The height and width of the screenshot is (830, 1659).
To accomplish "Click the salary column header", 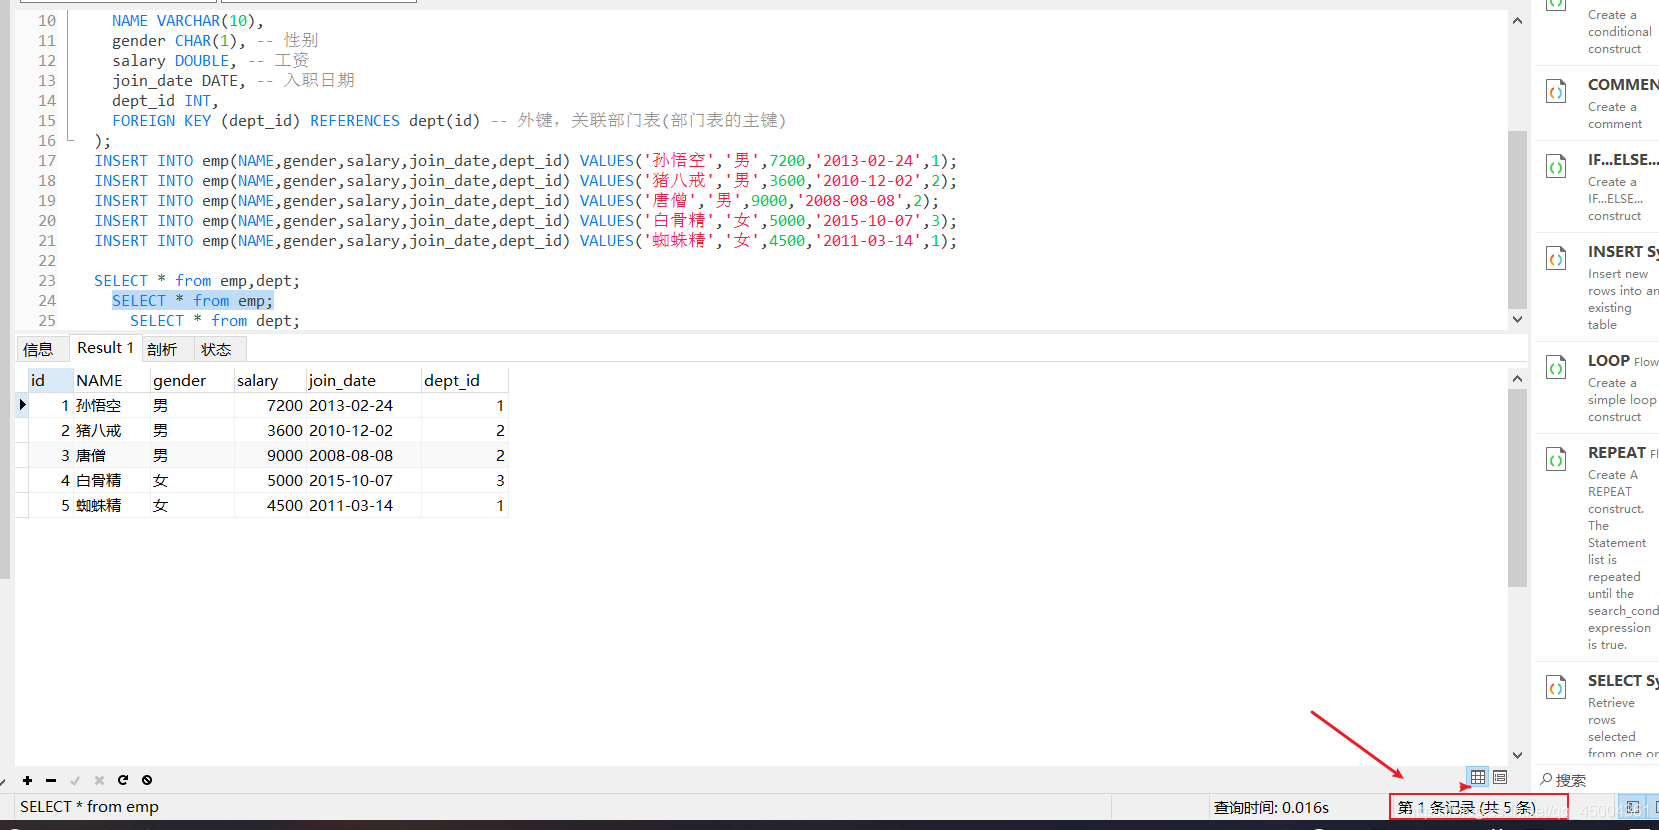I will [x=270, y=380].
